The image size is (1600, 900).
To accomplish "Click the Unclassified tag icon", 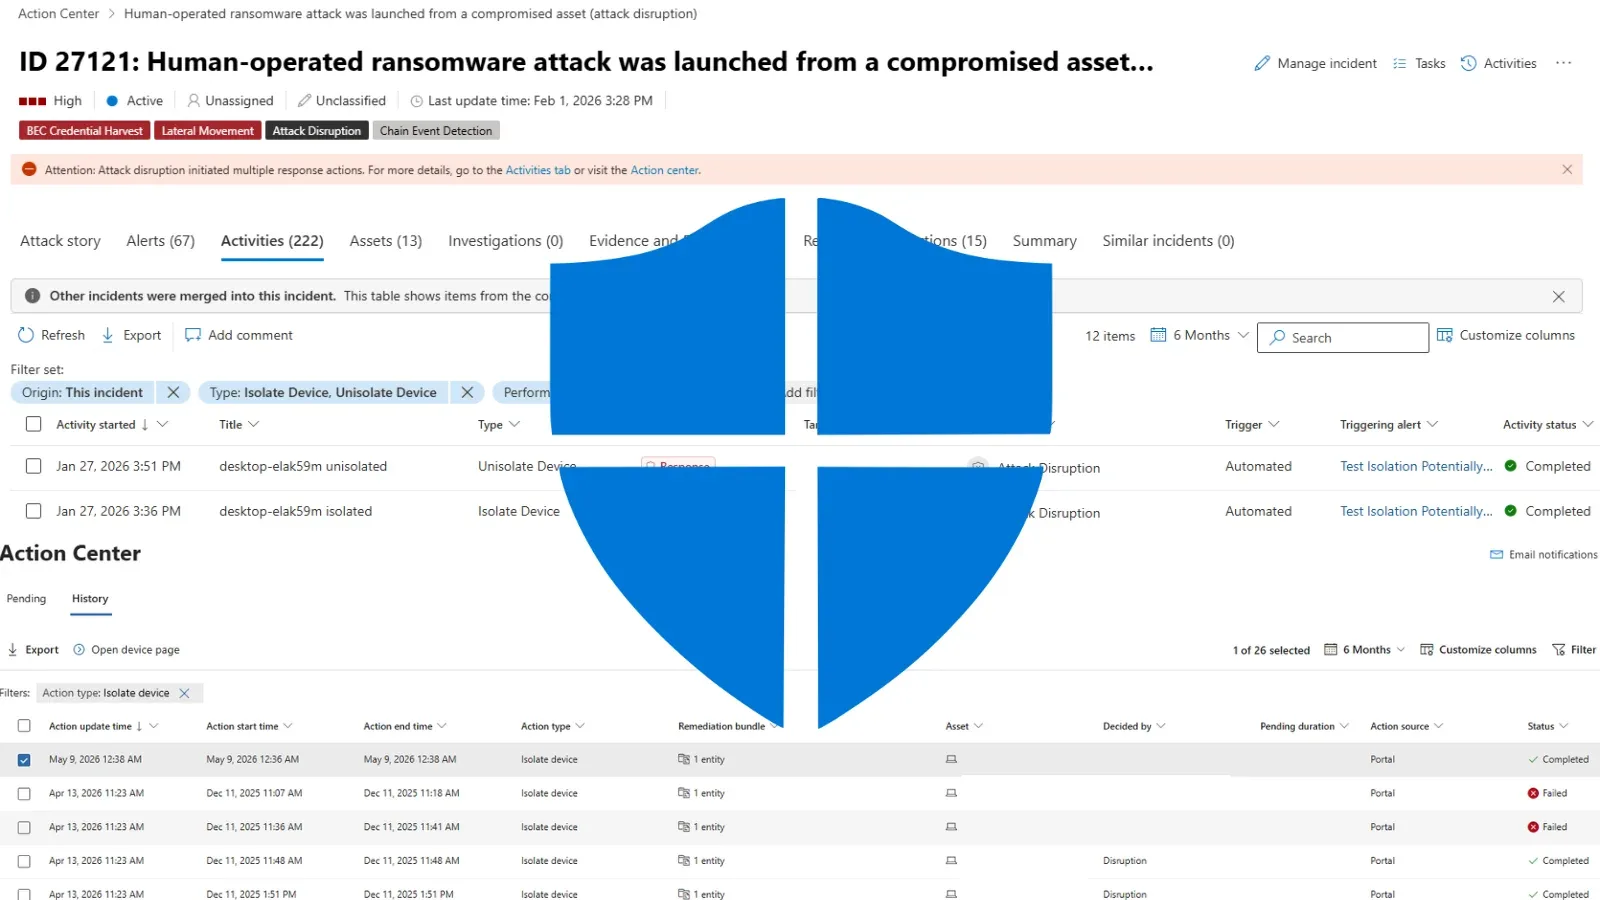I will (x=304, y=100).
